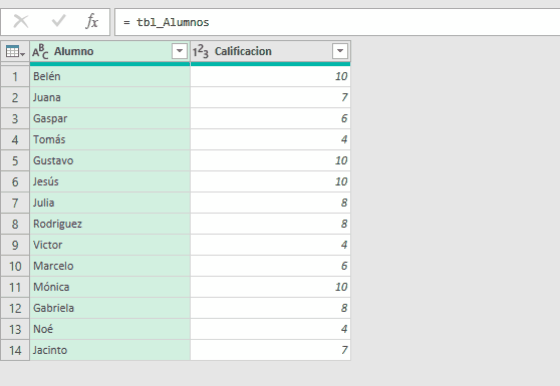The height and width of the screenshot is (386, 560).
Task: Select row number 11 header
Action: click(x=15, y=287)
